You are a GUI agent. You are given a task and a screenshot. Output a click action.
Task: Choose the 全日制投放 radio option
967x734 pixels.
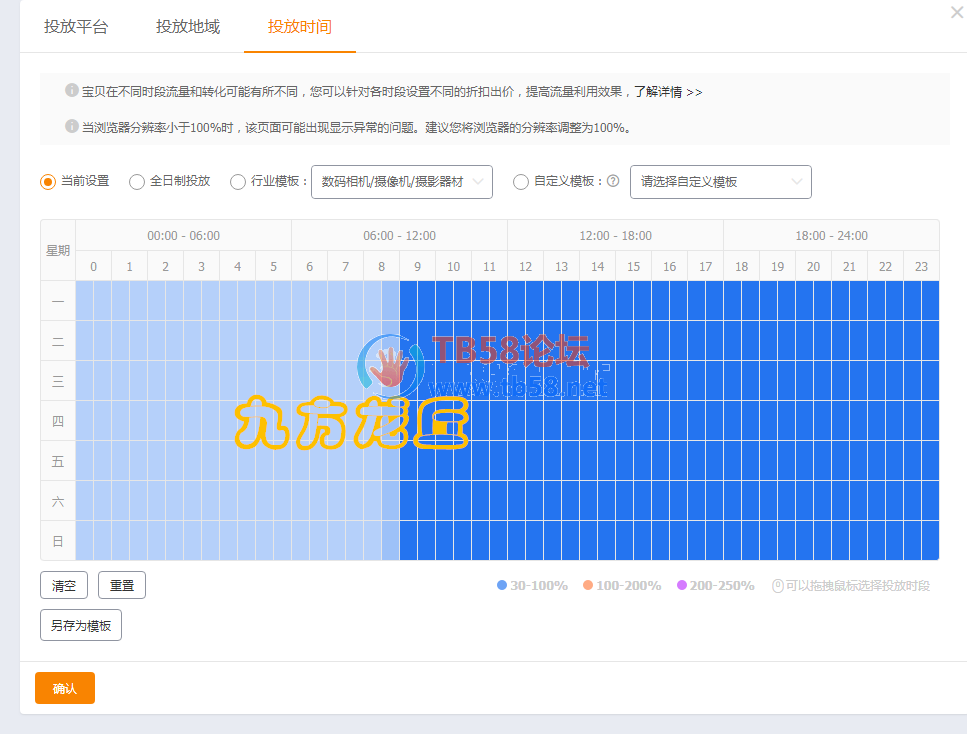(137, 182)
